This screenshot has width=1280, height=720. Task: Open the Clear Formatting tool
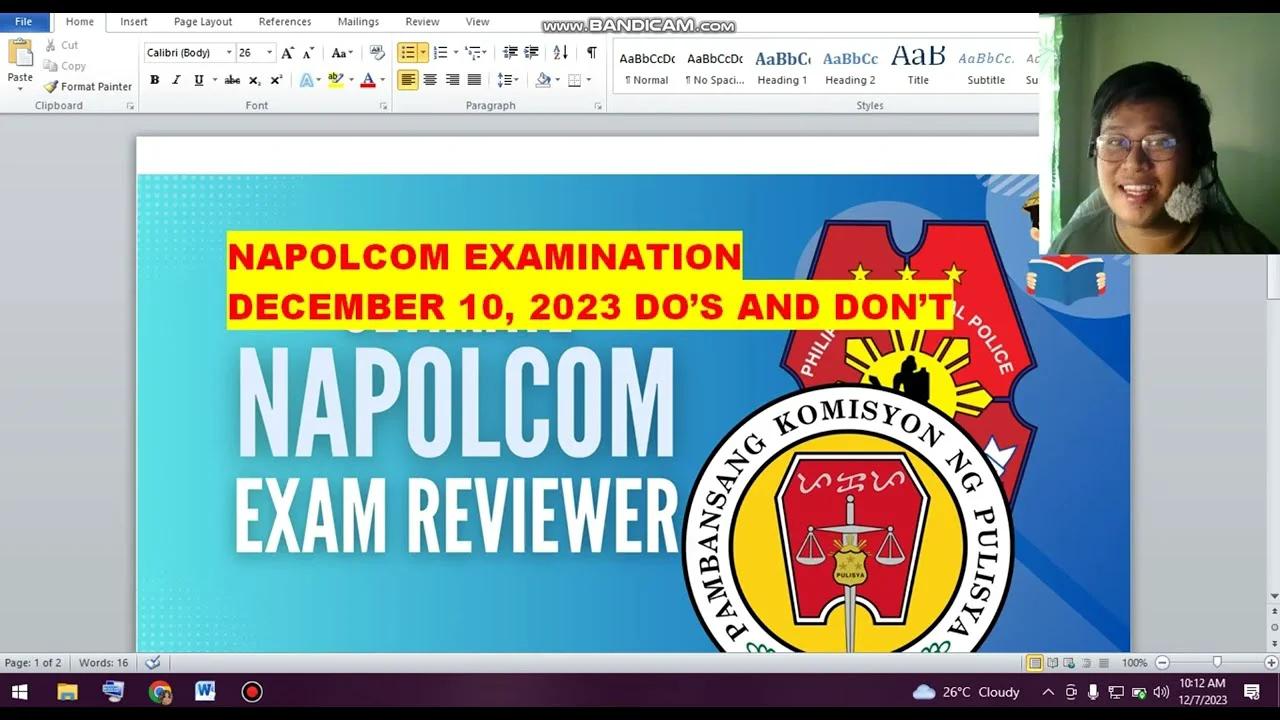pos(376,52)
